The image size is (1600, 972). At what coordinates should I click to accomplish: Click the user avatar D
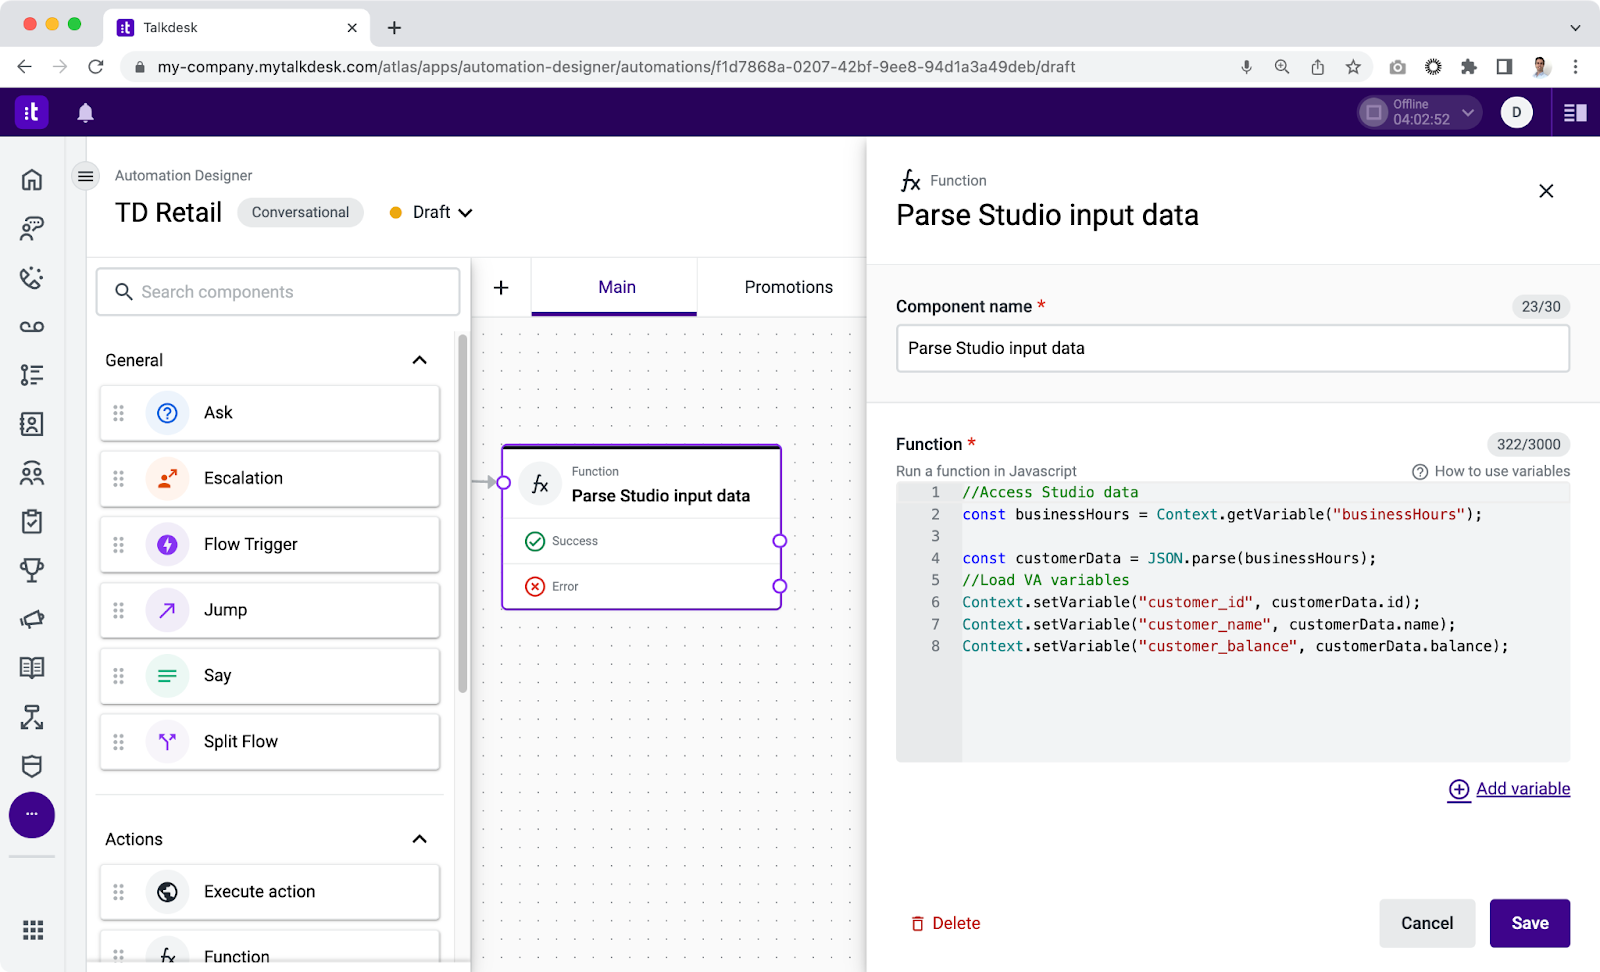point(1516,113)
